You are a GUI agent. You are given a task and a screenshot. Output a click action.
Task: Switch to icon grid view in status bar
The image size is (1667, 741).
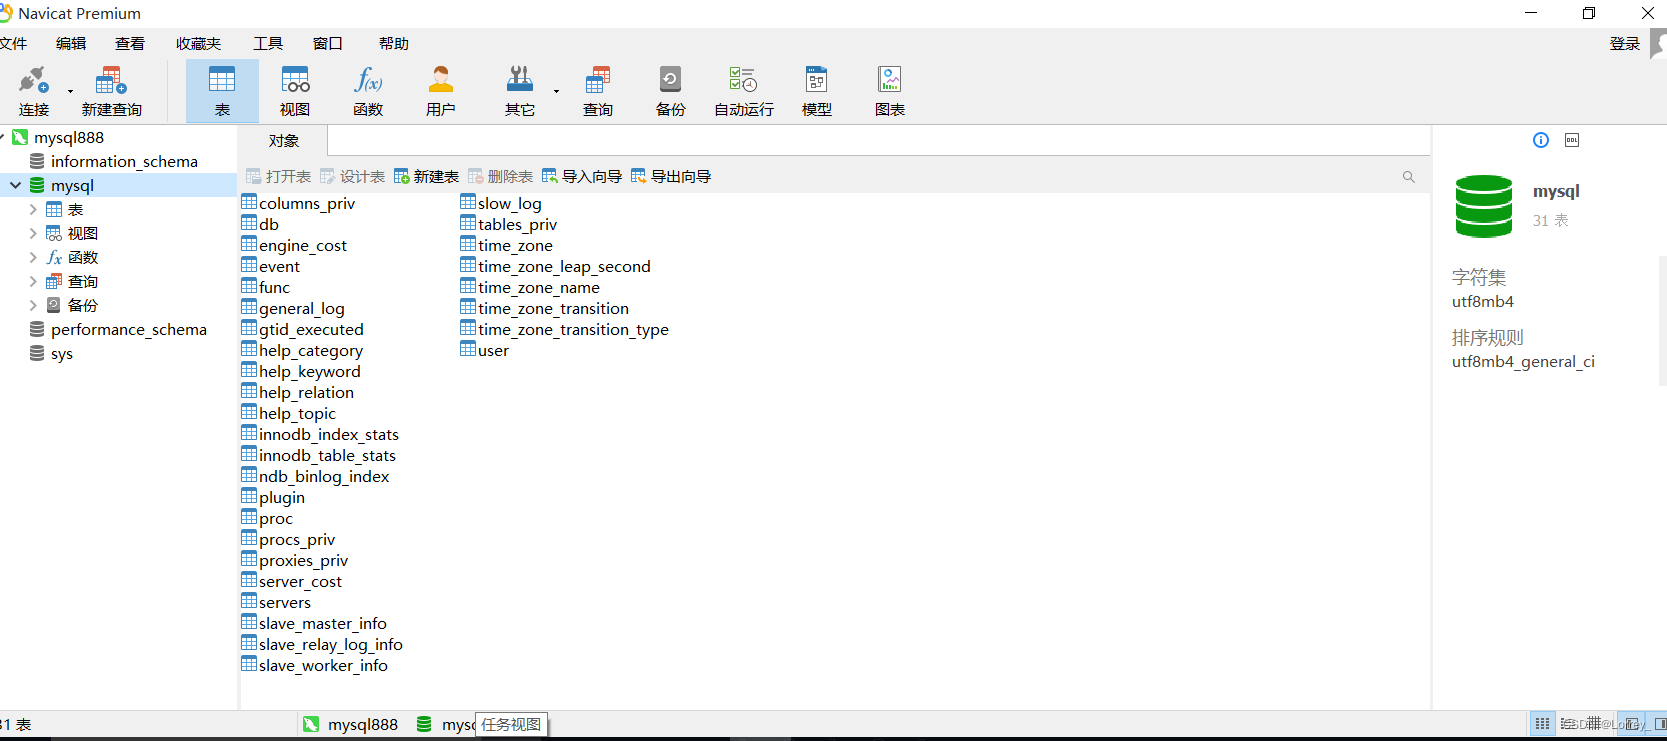click(1543, 723)
